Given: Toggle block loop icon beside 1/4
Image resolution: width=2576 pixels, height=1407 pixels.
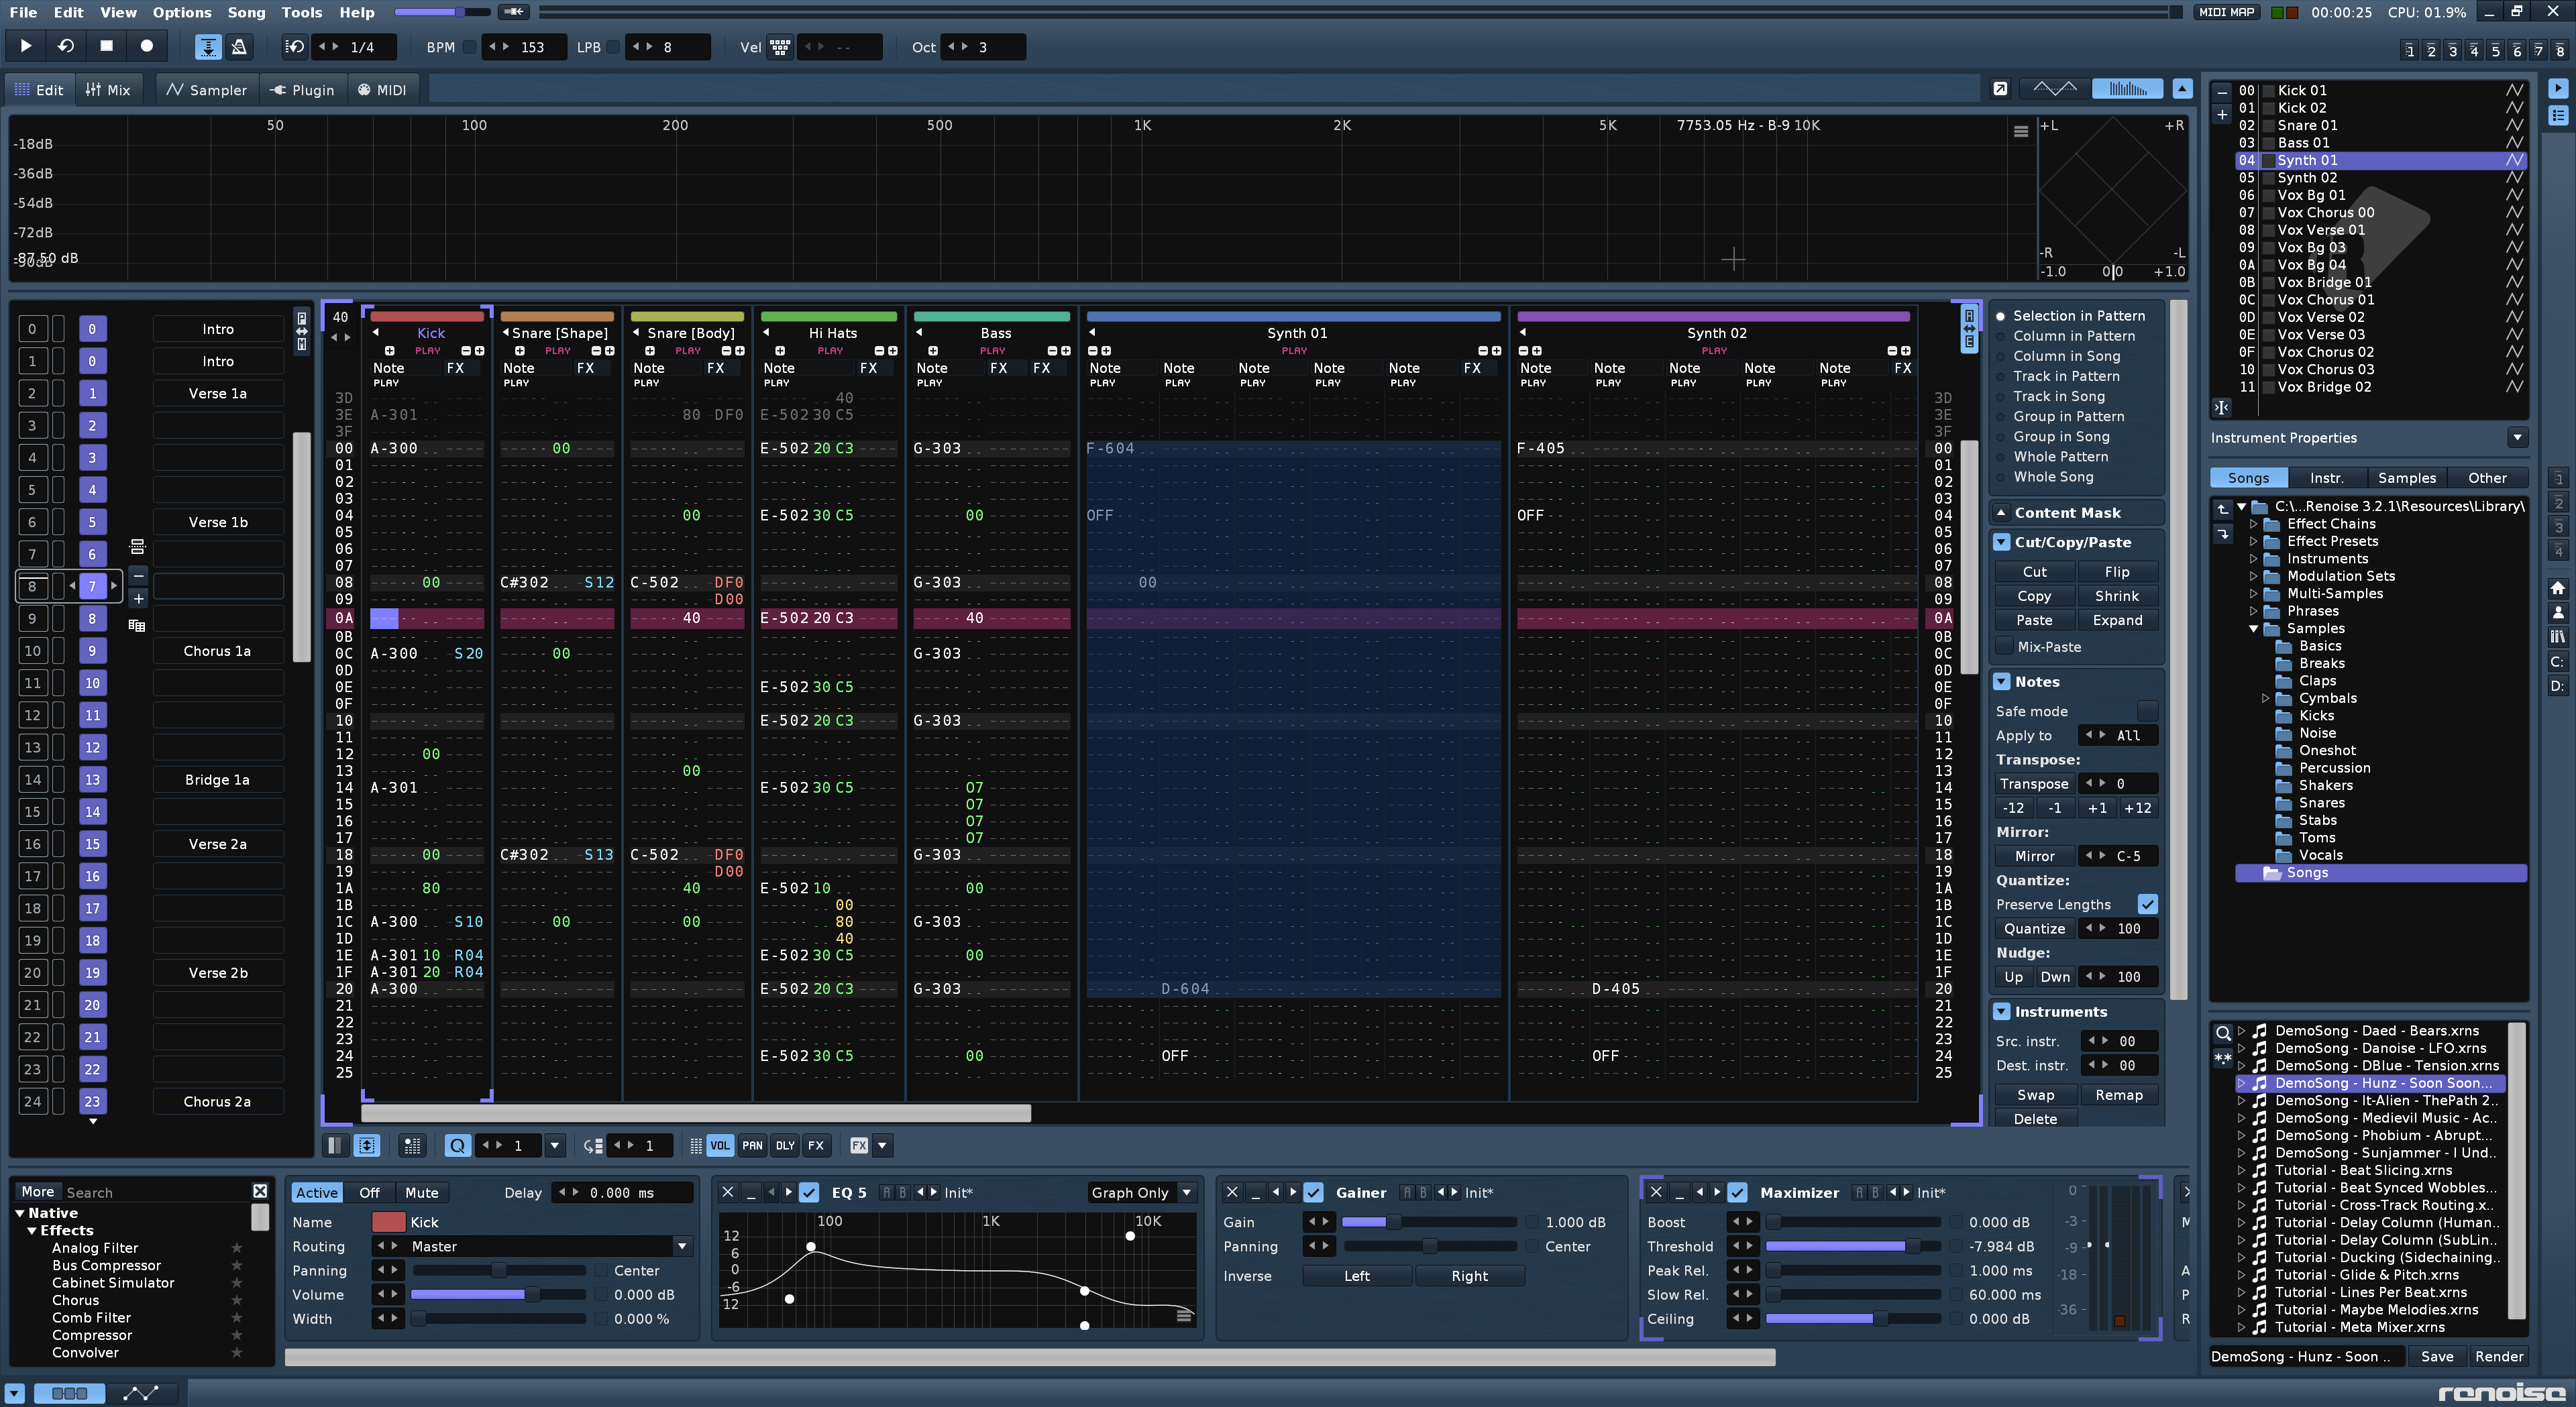Looking at the screenshot, I should [294, 47].
